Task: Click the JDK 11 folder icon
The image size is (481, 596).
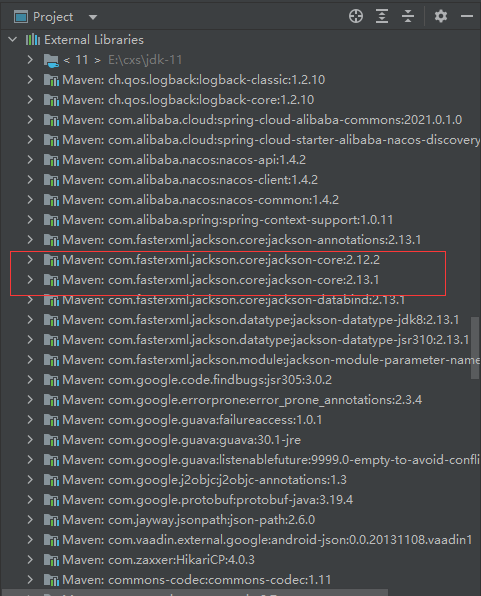Action: pos(51,60)
